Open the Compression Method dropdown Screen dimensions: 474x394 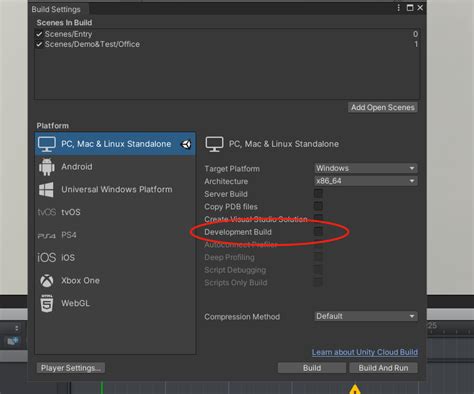(x=366, y=316)
